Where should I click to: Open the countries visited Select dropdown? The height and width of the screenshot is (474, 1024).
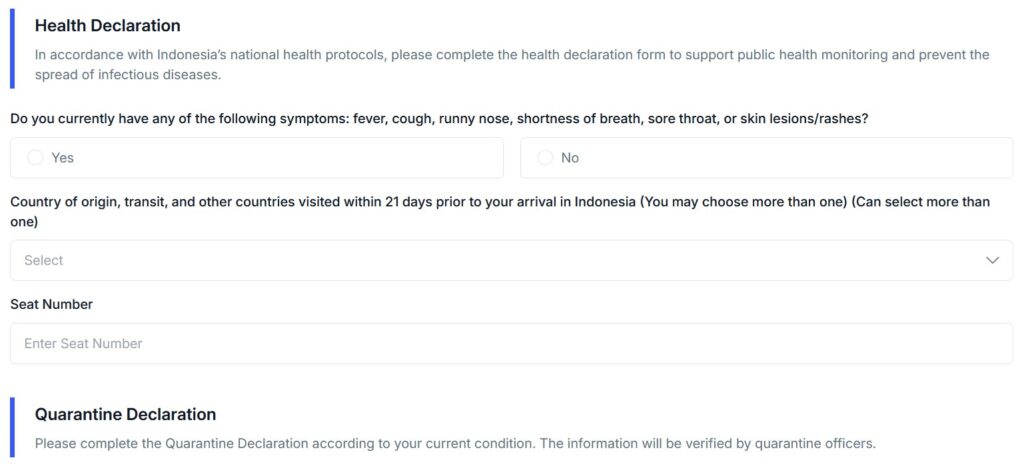click(x=511, y=260)
